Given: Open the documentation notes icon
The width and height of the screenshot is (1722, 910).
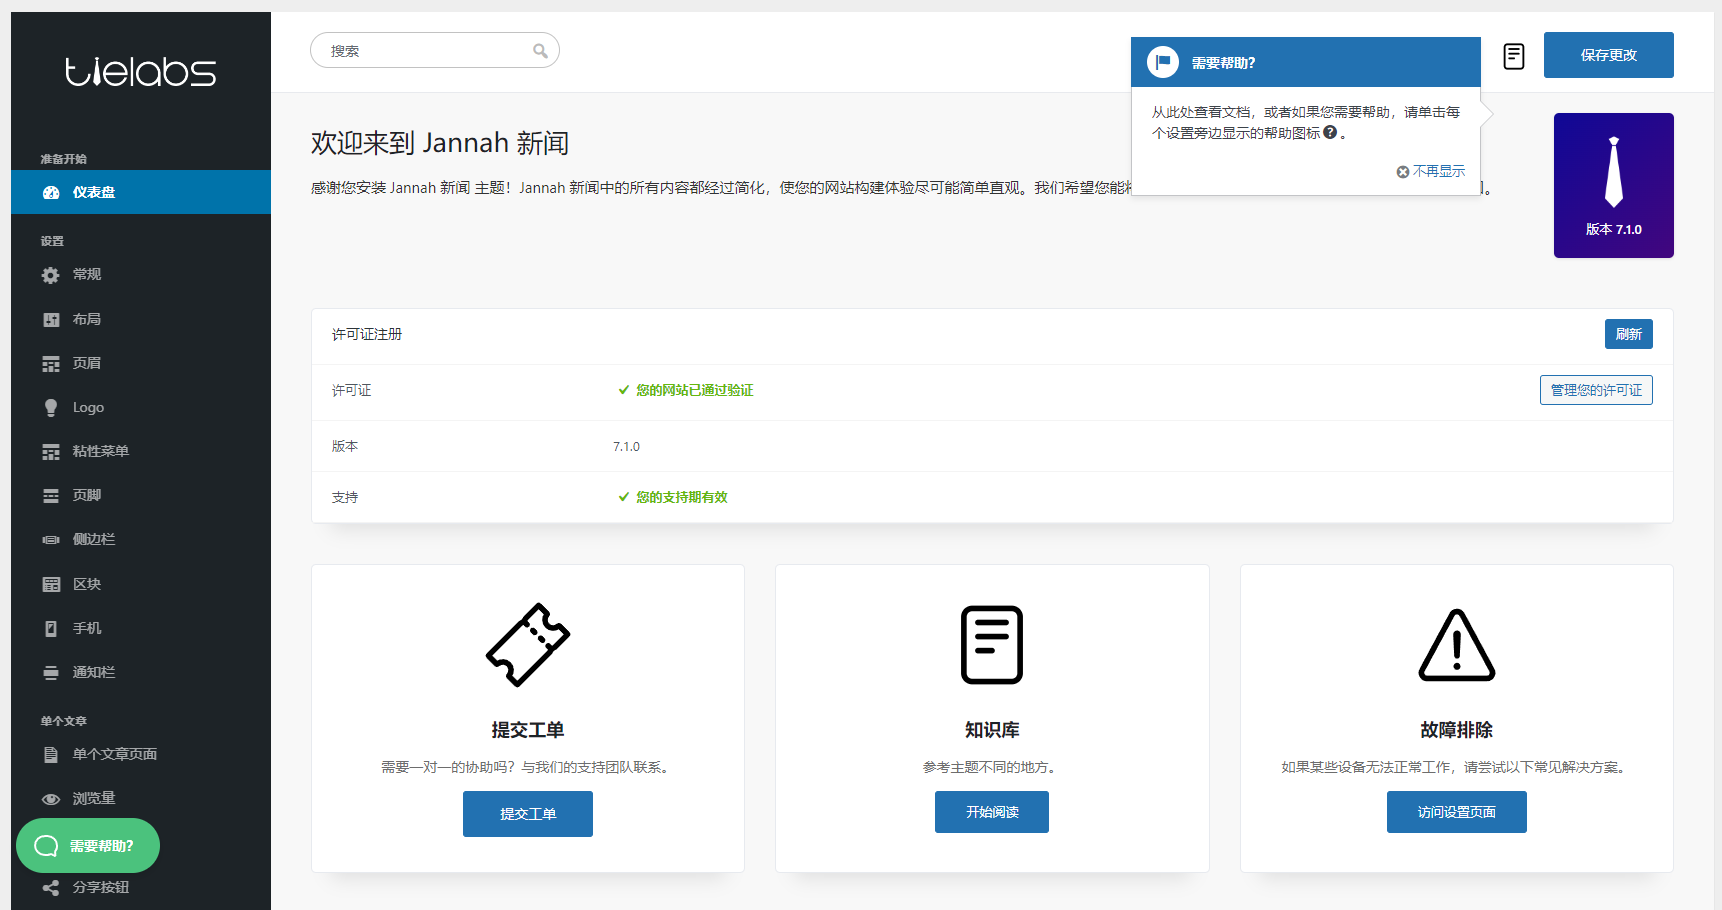Looking at the screenshot, I should 1514,56.
